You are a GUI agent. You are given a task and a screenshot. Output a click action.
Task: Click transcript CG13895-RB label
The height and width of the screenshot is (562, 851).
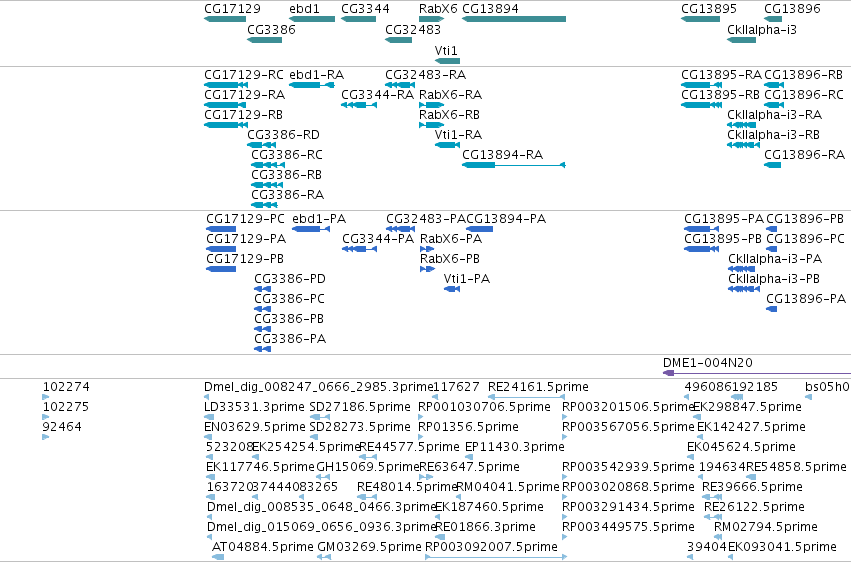720,95
